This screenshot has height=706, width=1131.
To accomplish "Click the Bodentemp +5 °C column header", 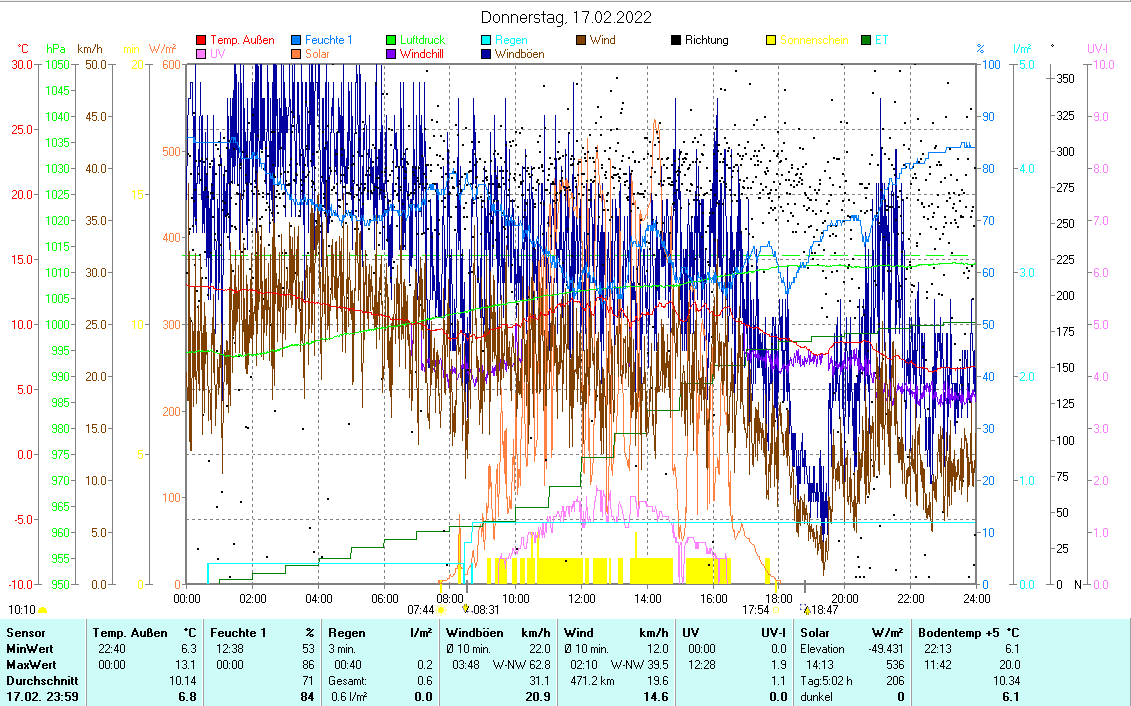I will [968, 633].
